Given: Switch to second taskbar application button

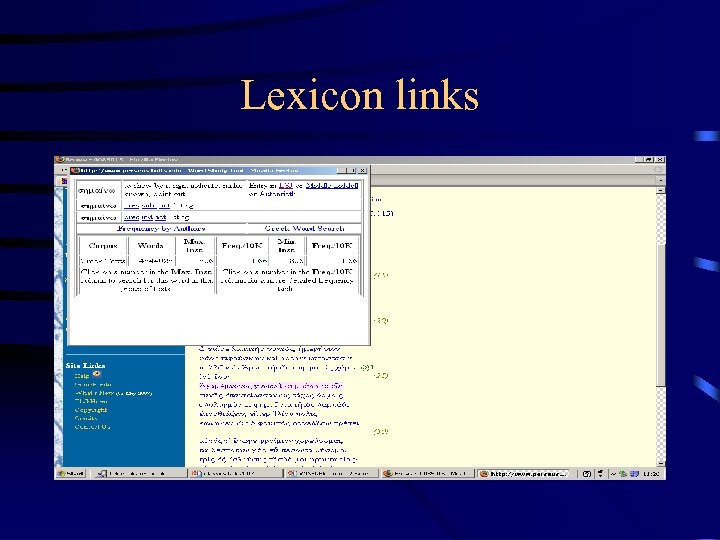Looking at the screenshot, I should pyautogui.click(x=236, y=473).
